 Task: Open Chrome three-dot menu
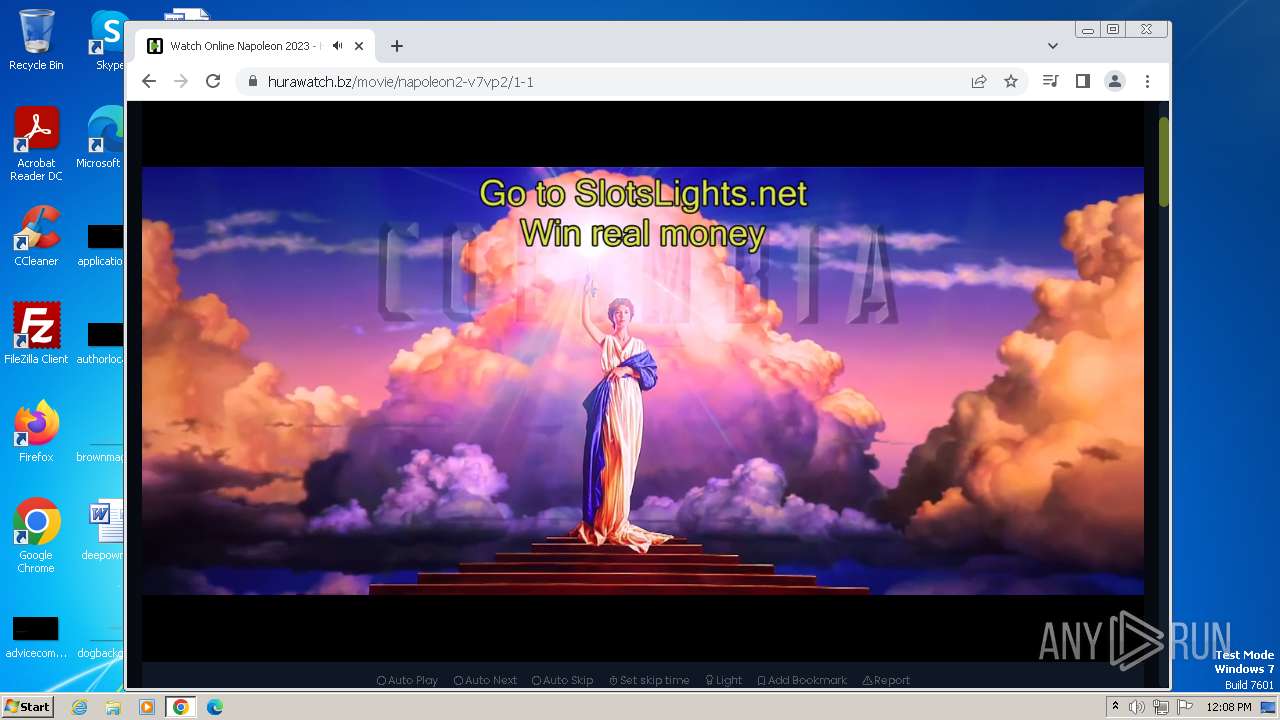(x=1147, y=82)
